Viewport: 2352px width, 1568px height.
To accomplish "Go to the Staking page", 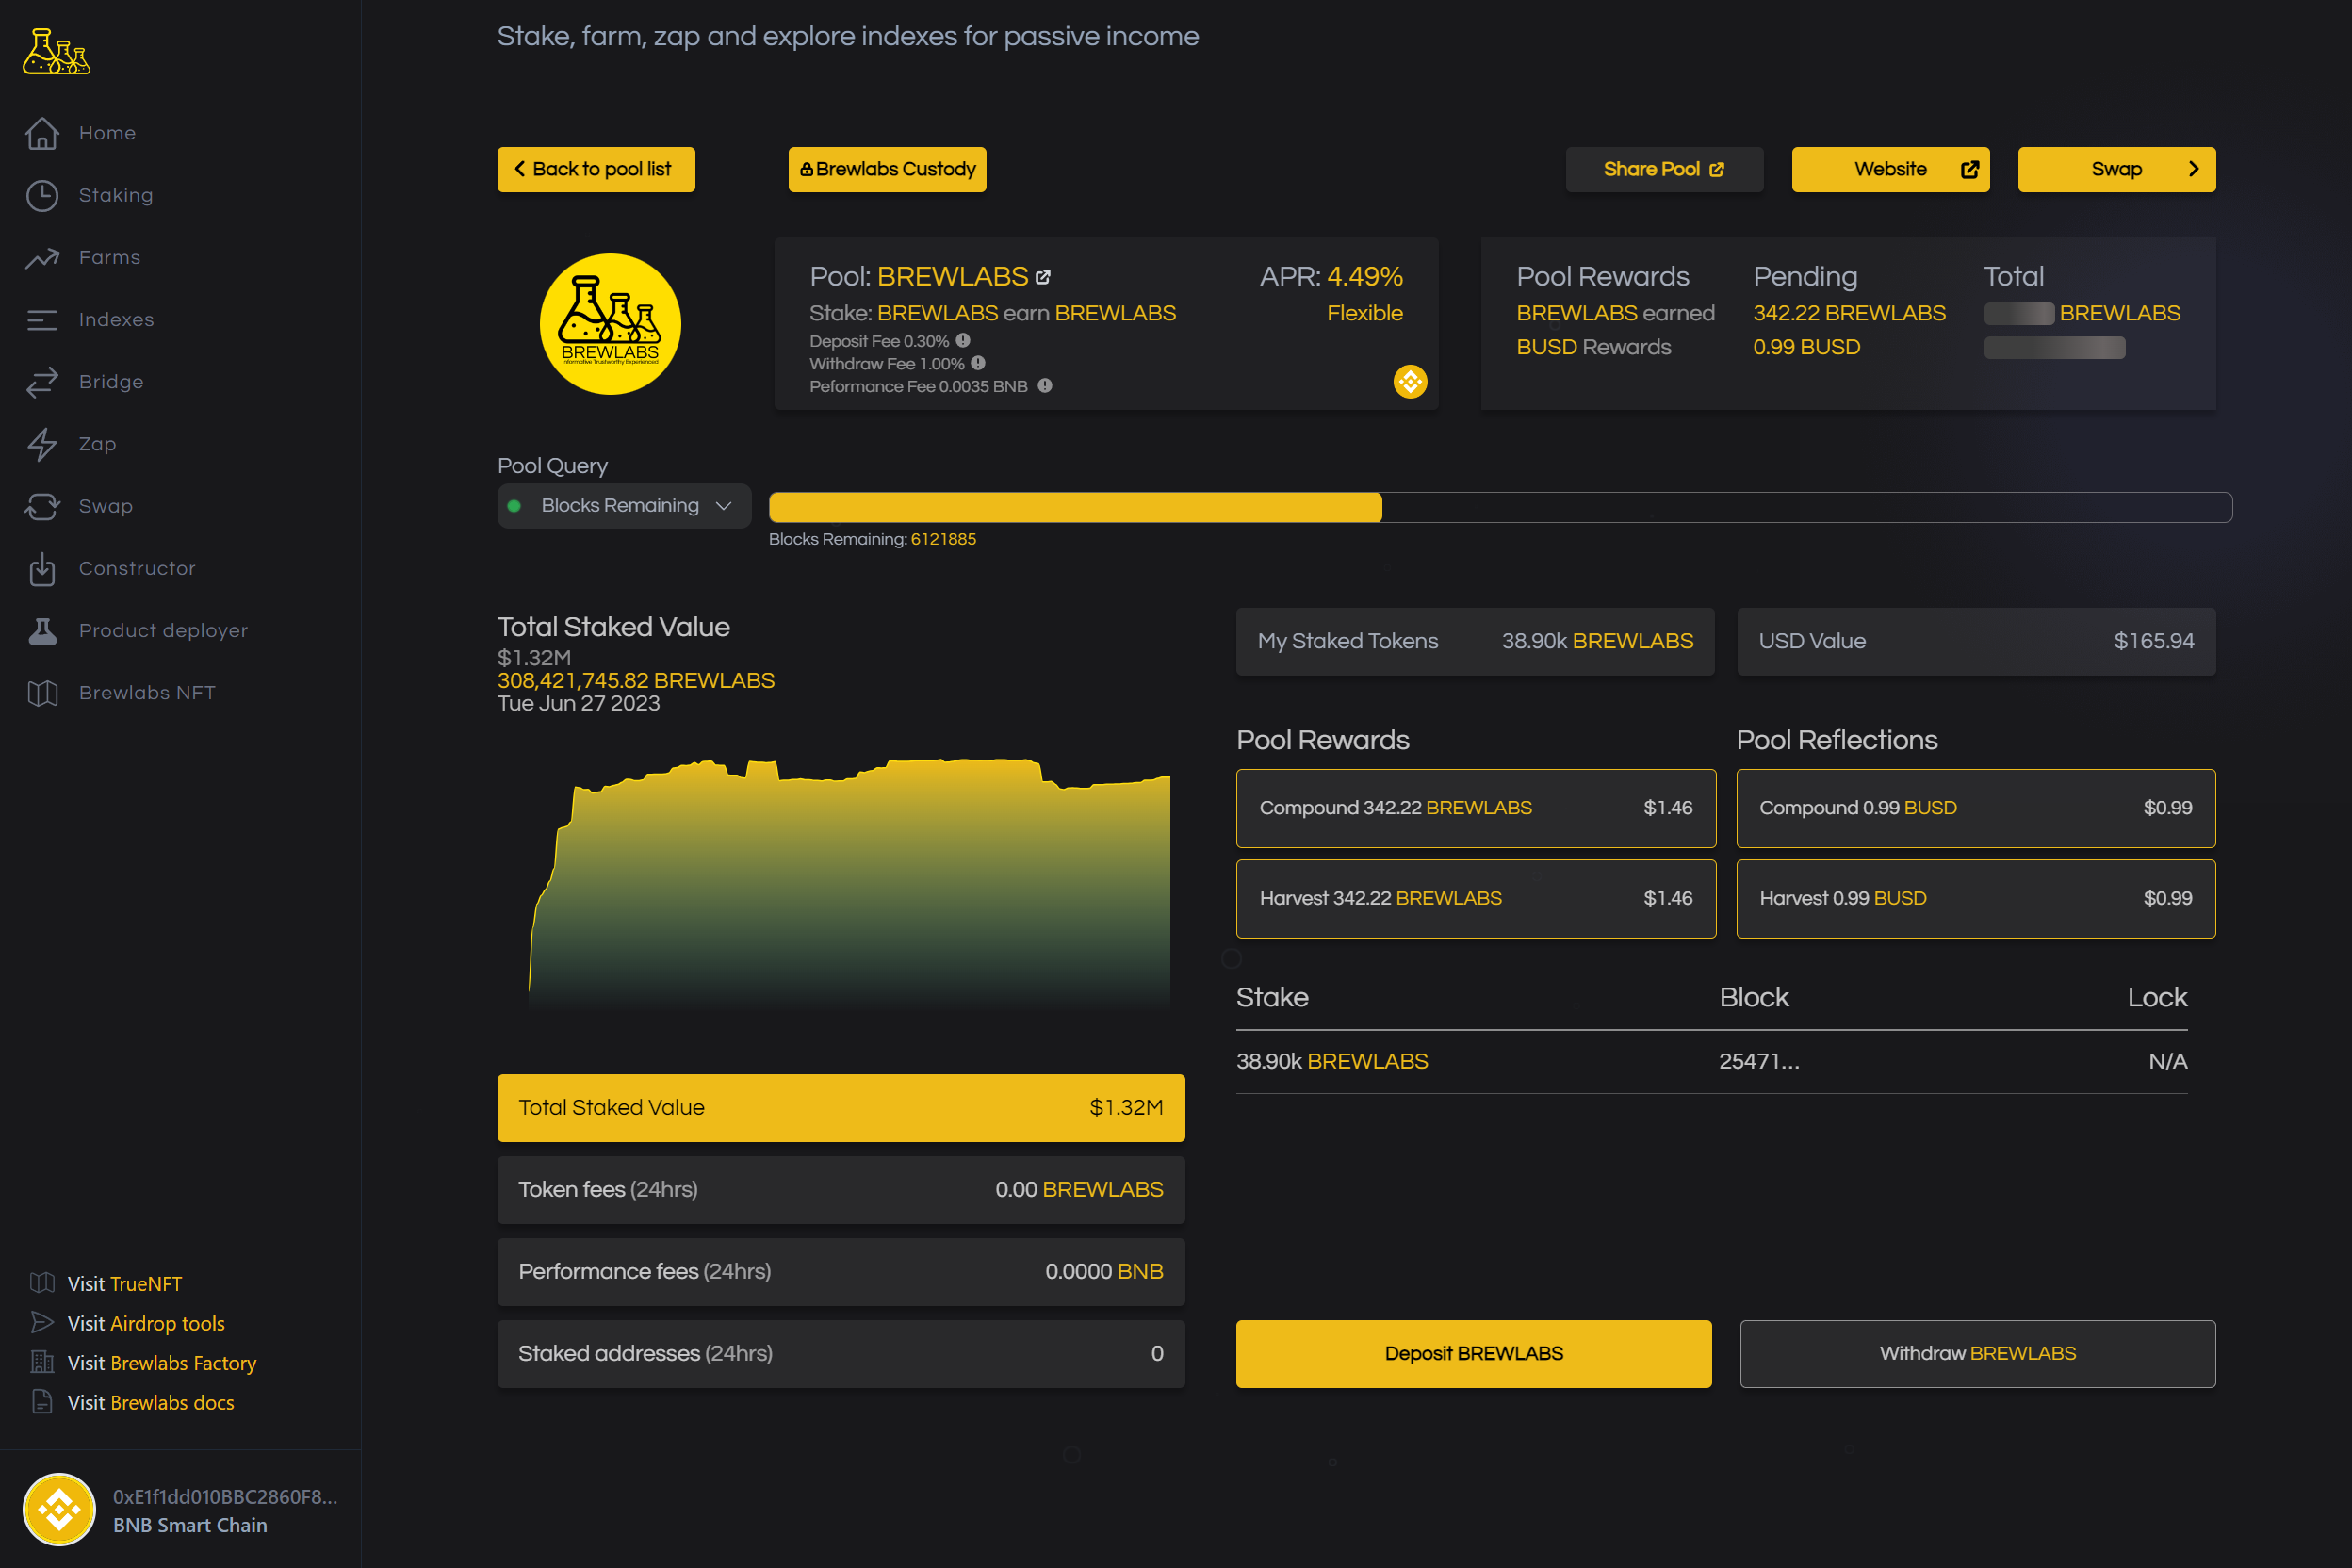I will [116, 195].
